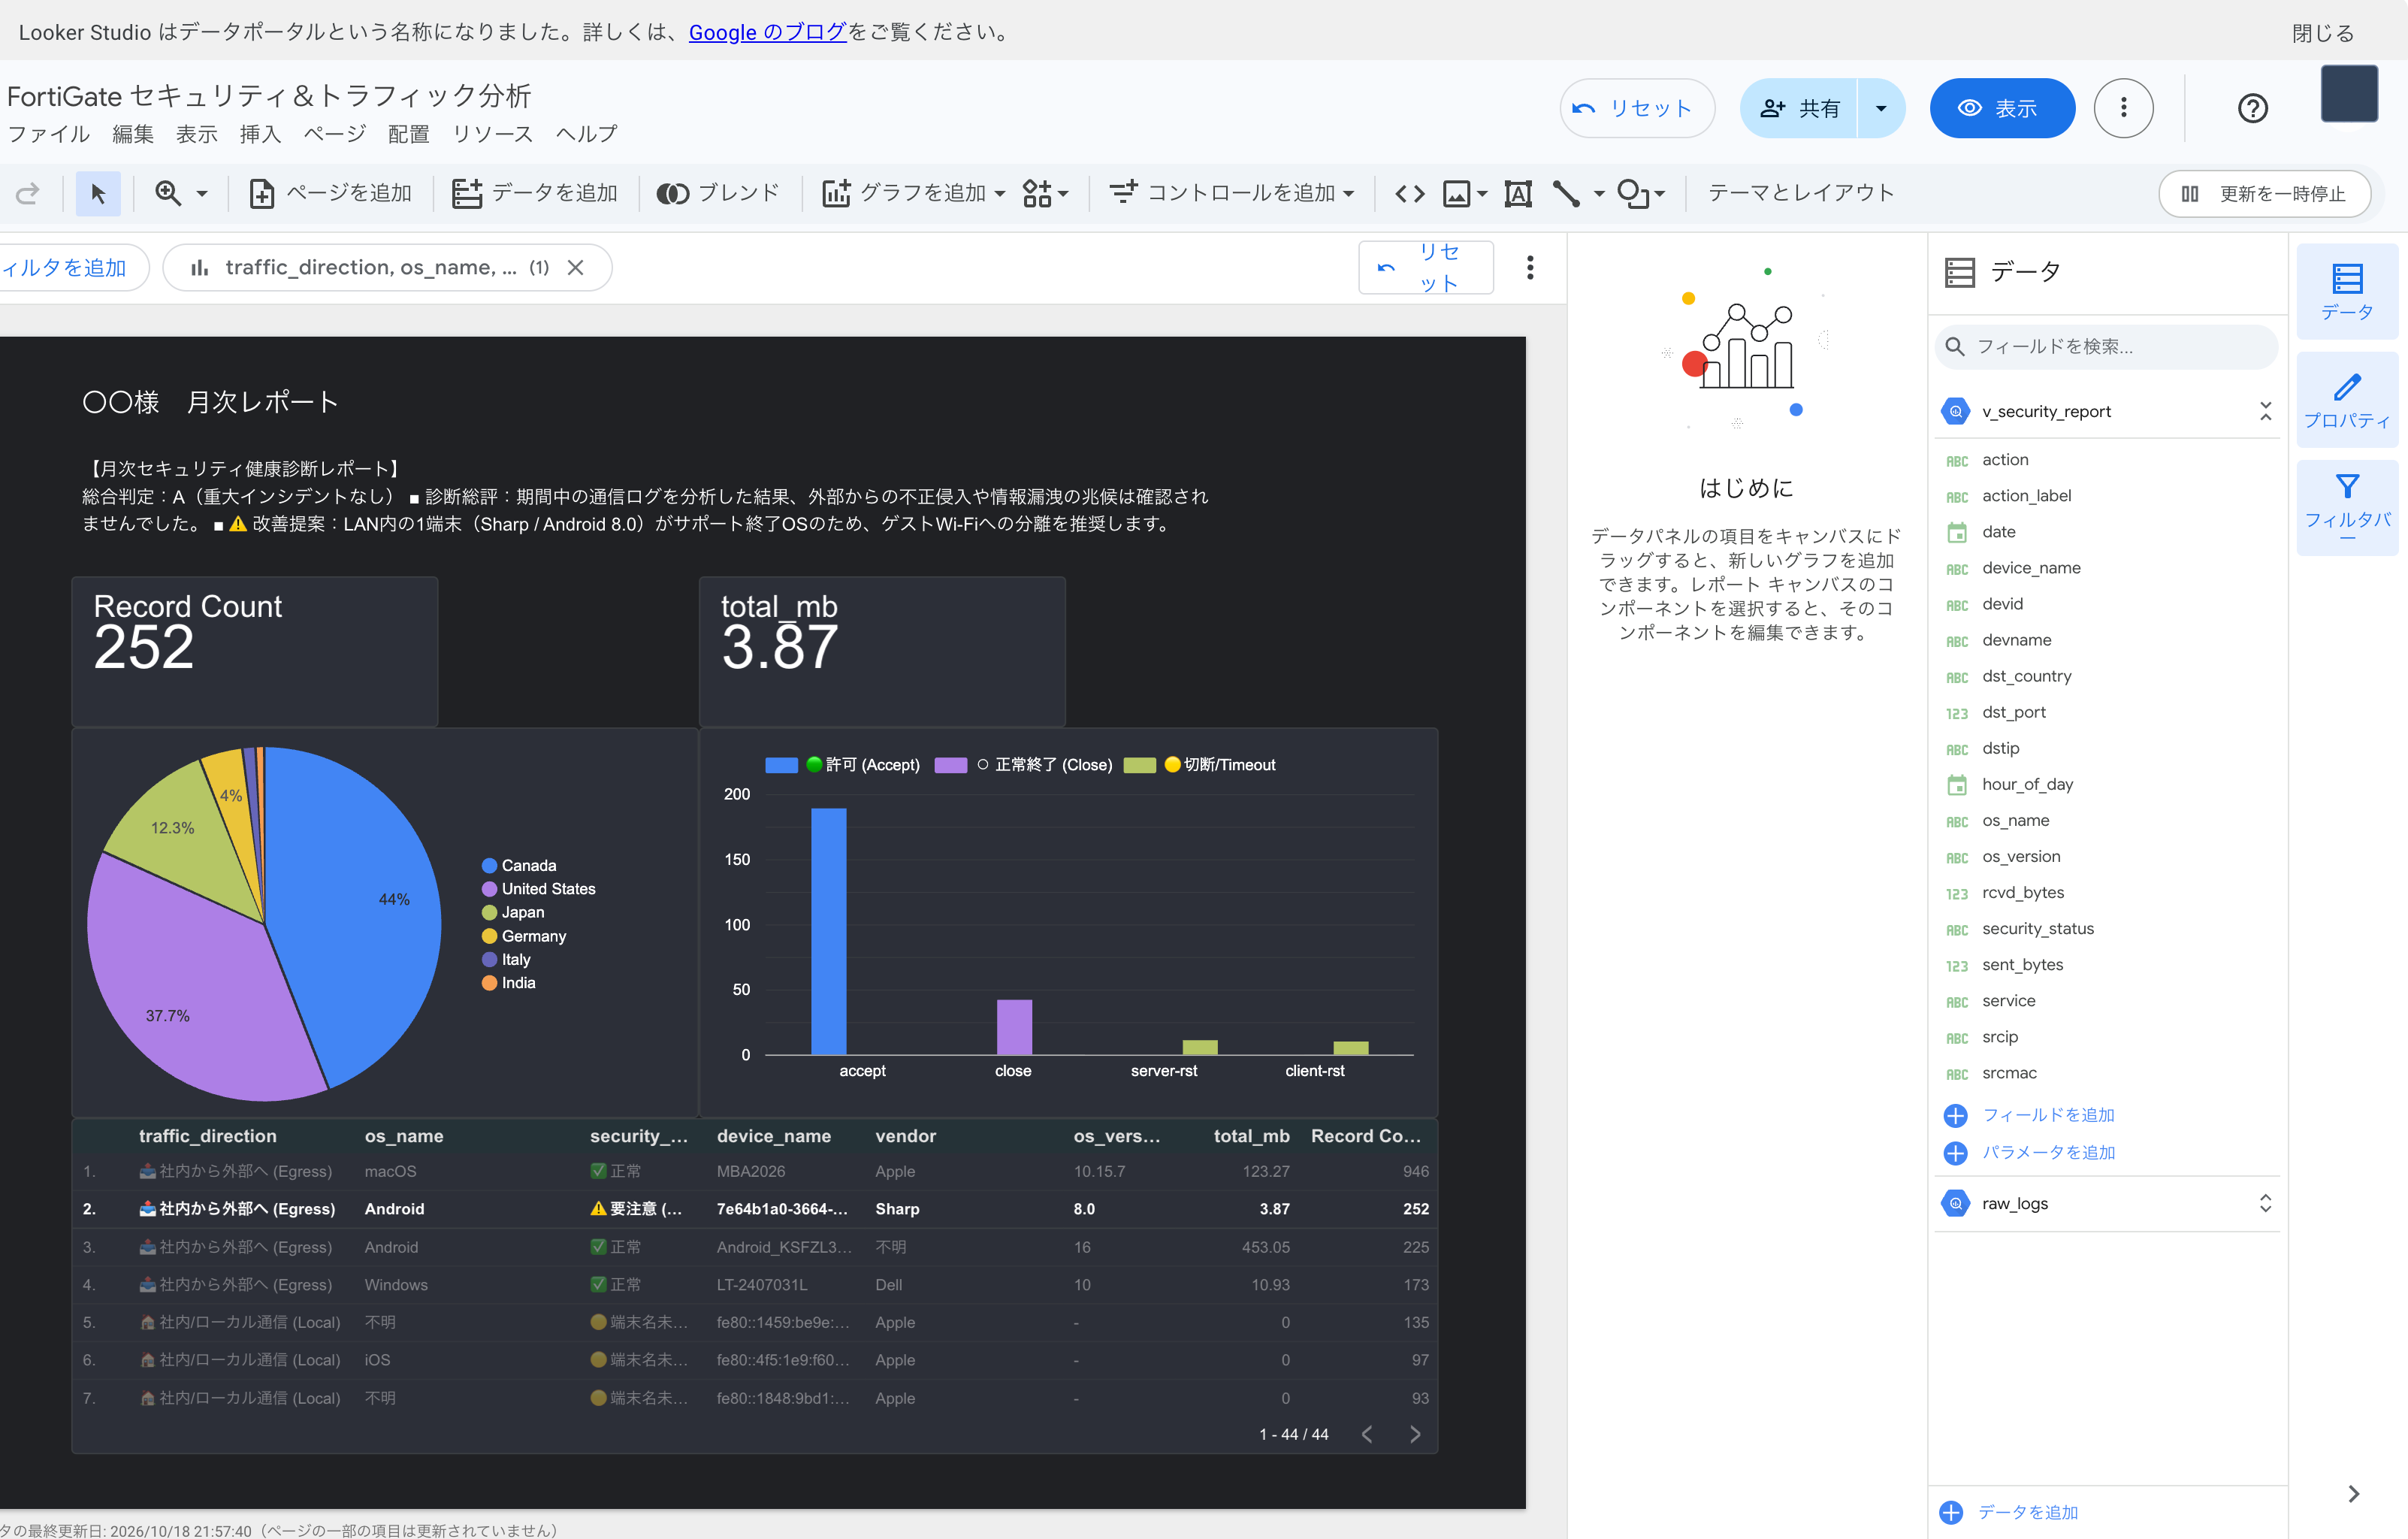The width and height of the screenshot is (2408, 1539).
Task: Click the フィールドを検索 search field
Action: coord(2106,346)
